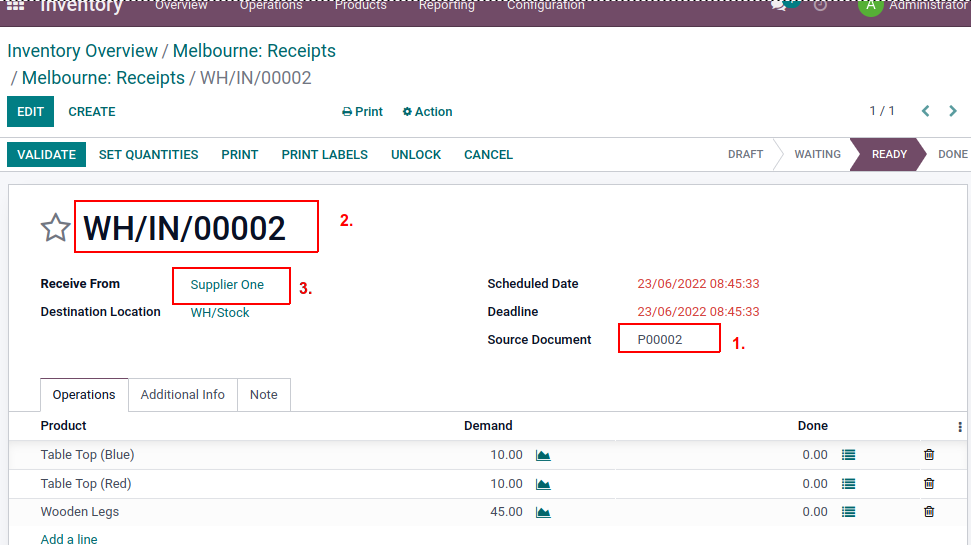Click SET QUANTITIES button
Viewport: 971px width, 545px height.
[x=149, y=154]
